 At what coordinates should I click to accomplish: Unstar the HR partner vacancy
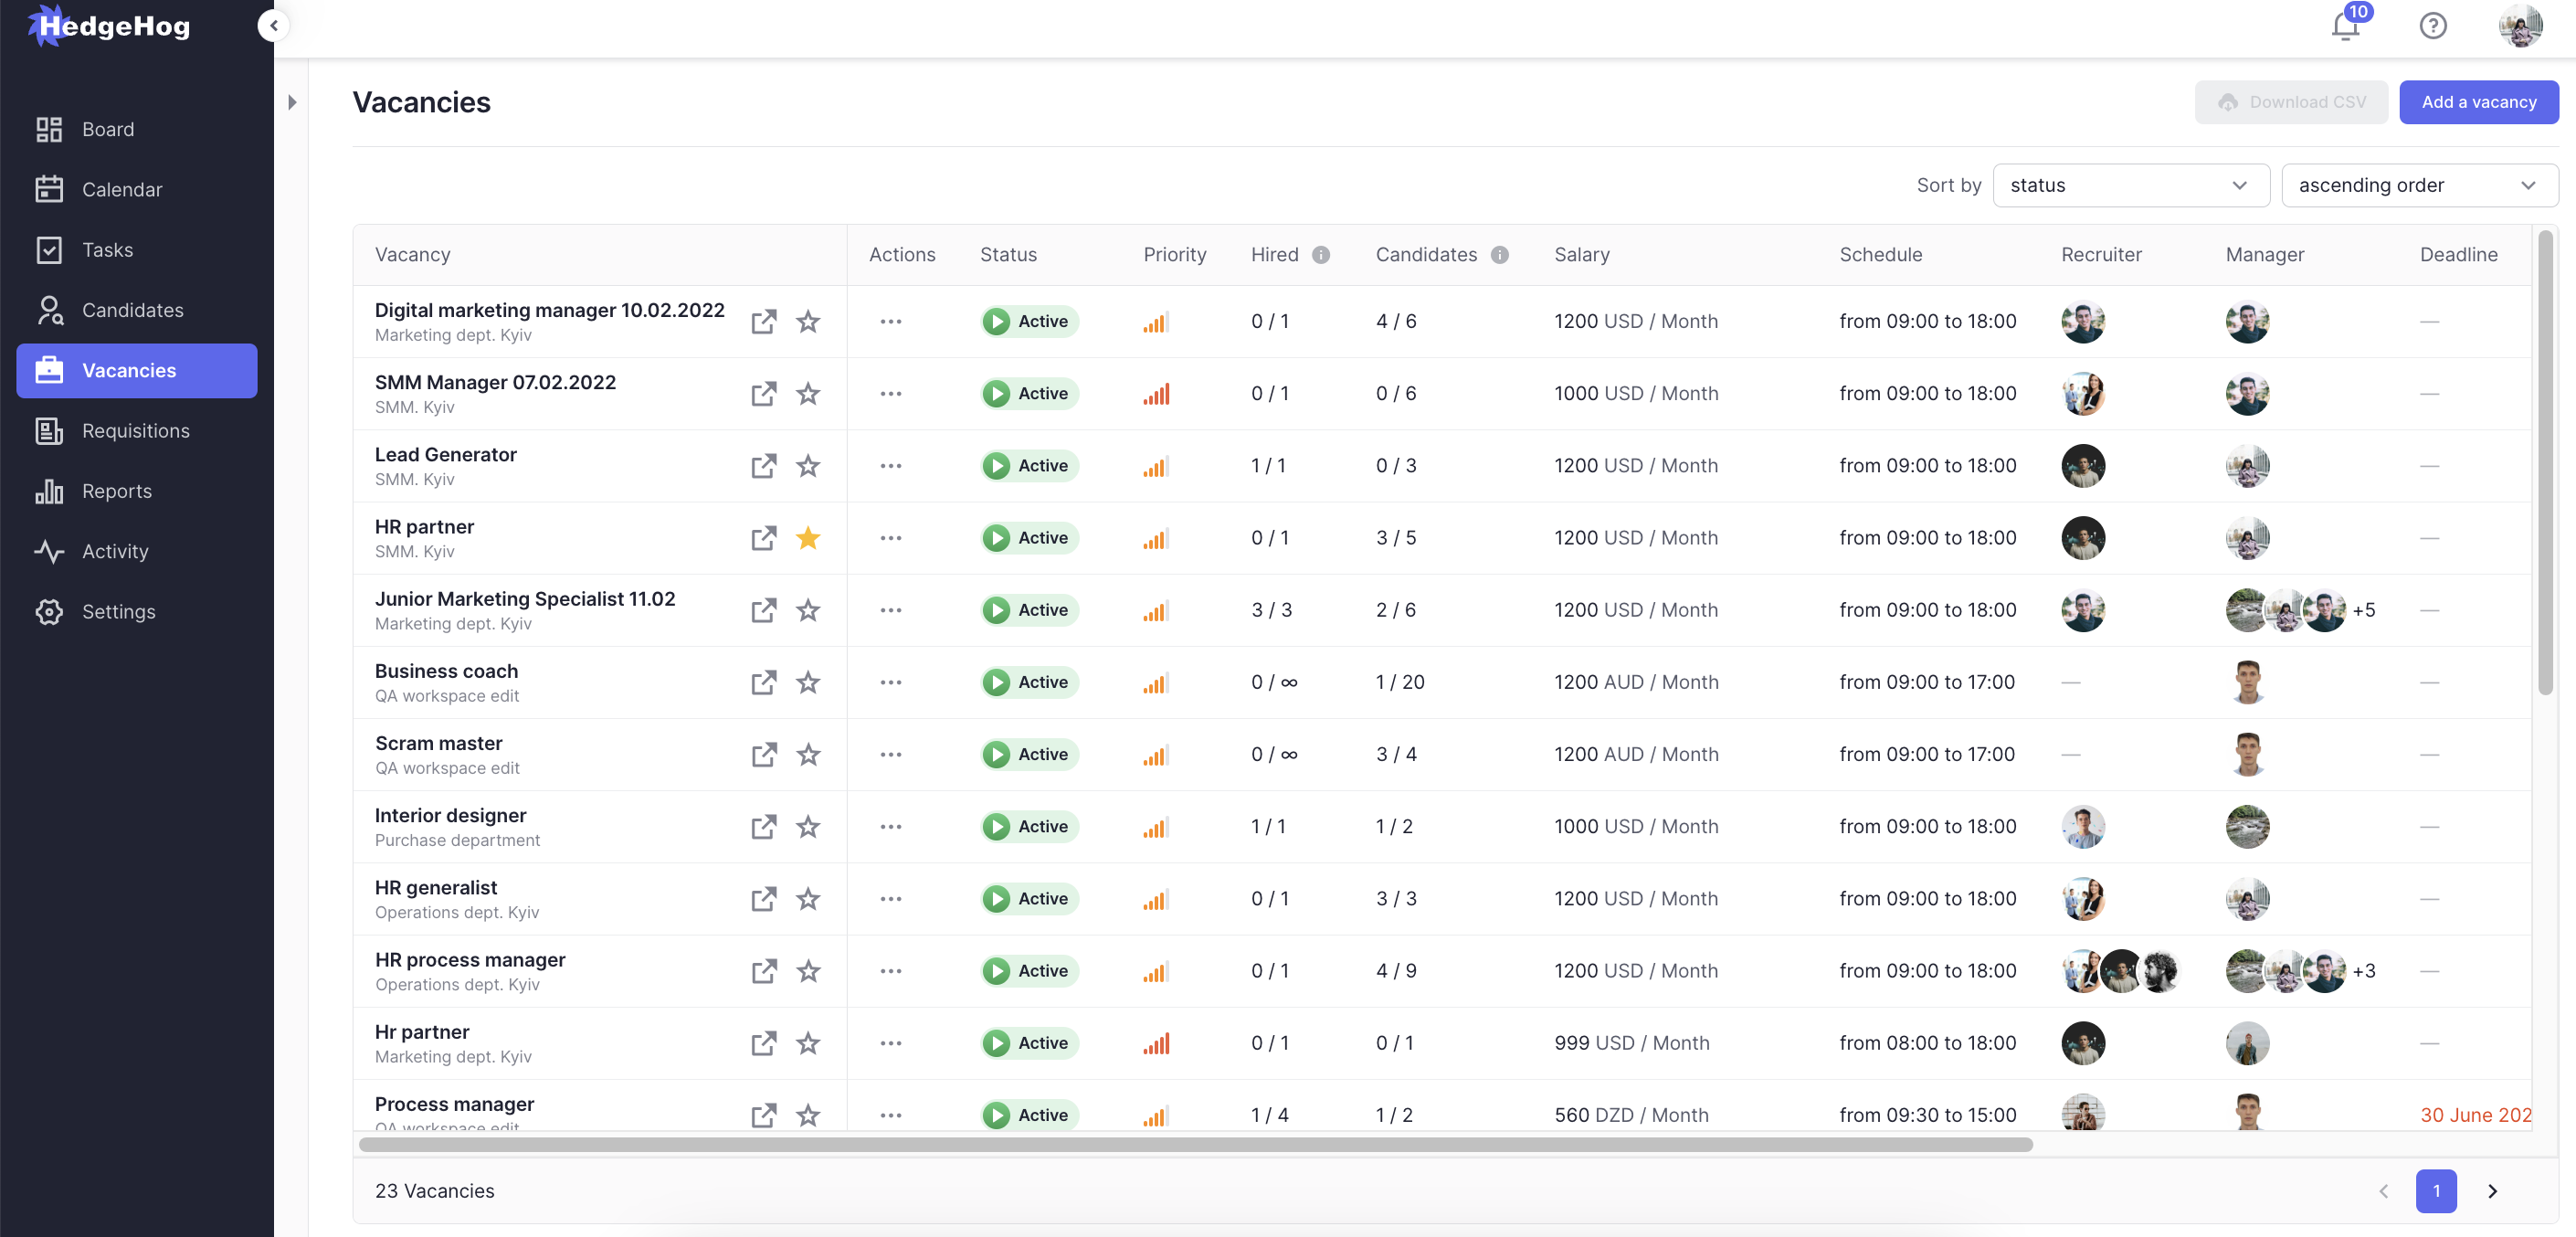tap(808, 538)
